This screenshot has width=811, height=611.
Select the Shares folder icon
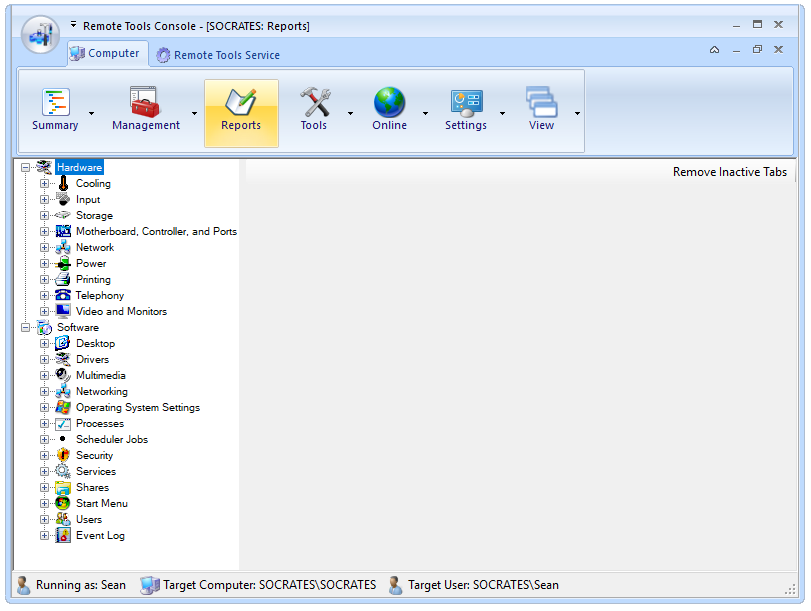[63, 487]
